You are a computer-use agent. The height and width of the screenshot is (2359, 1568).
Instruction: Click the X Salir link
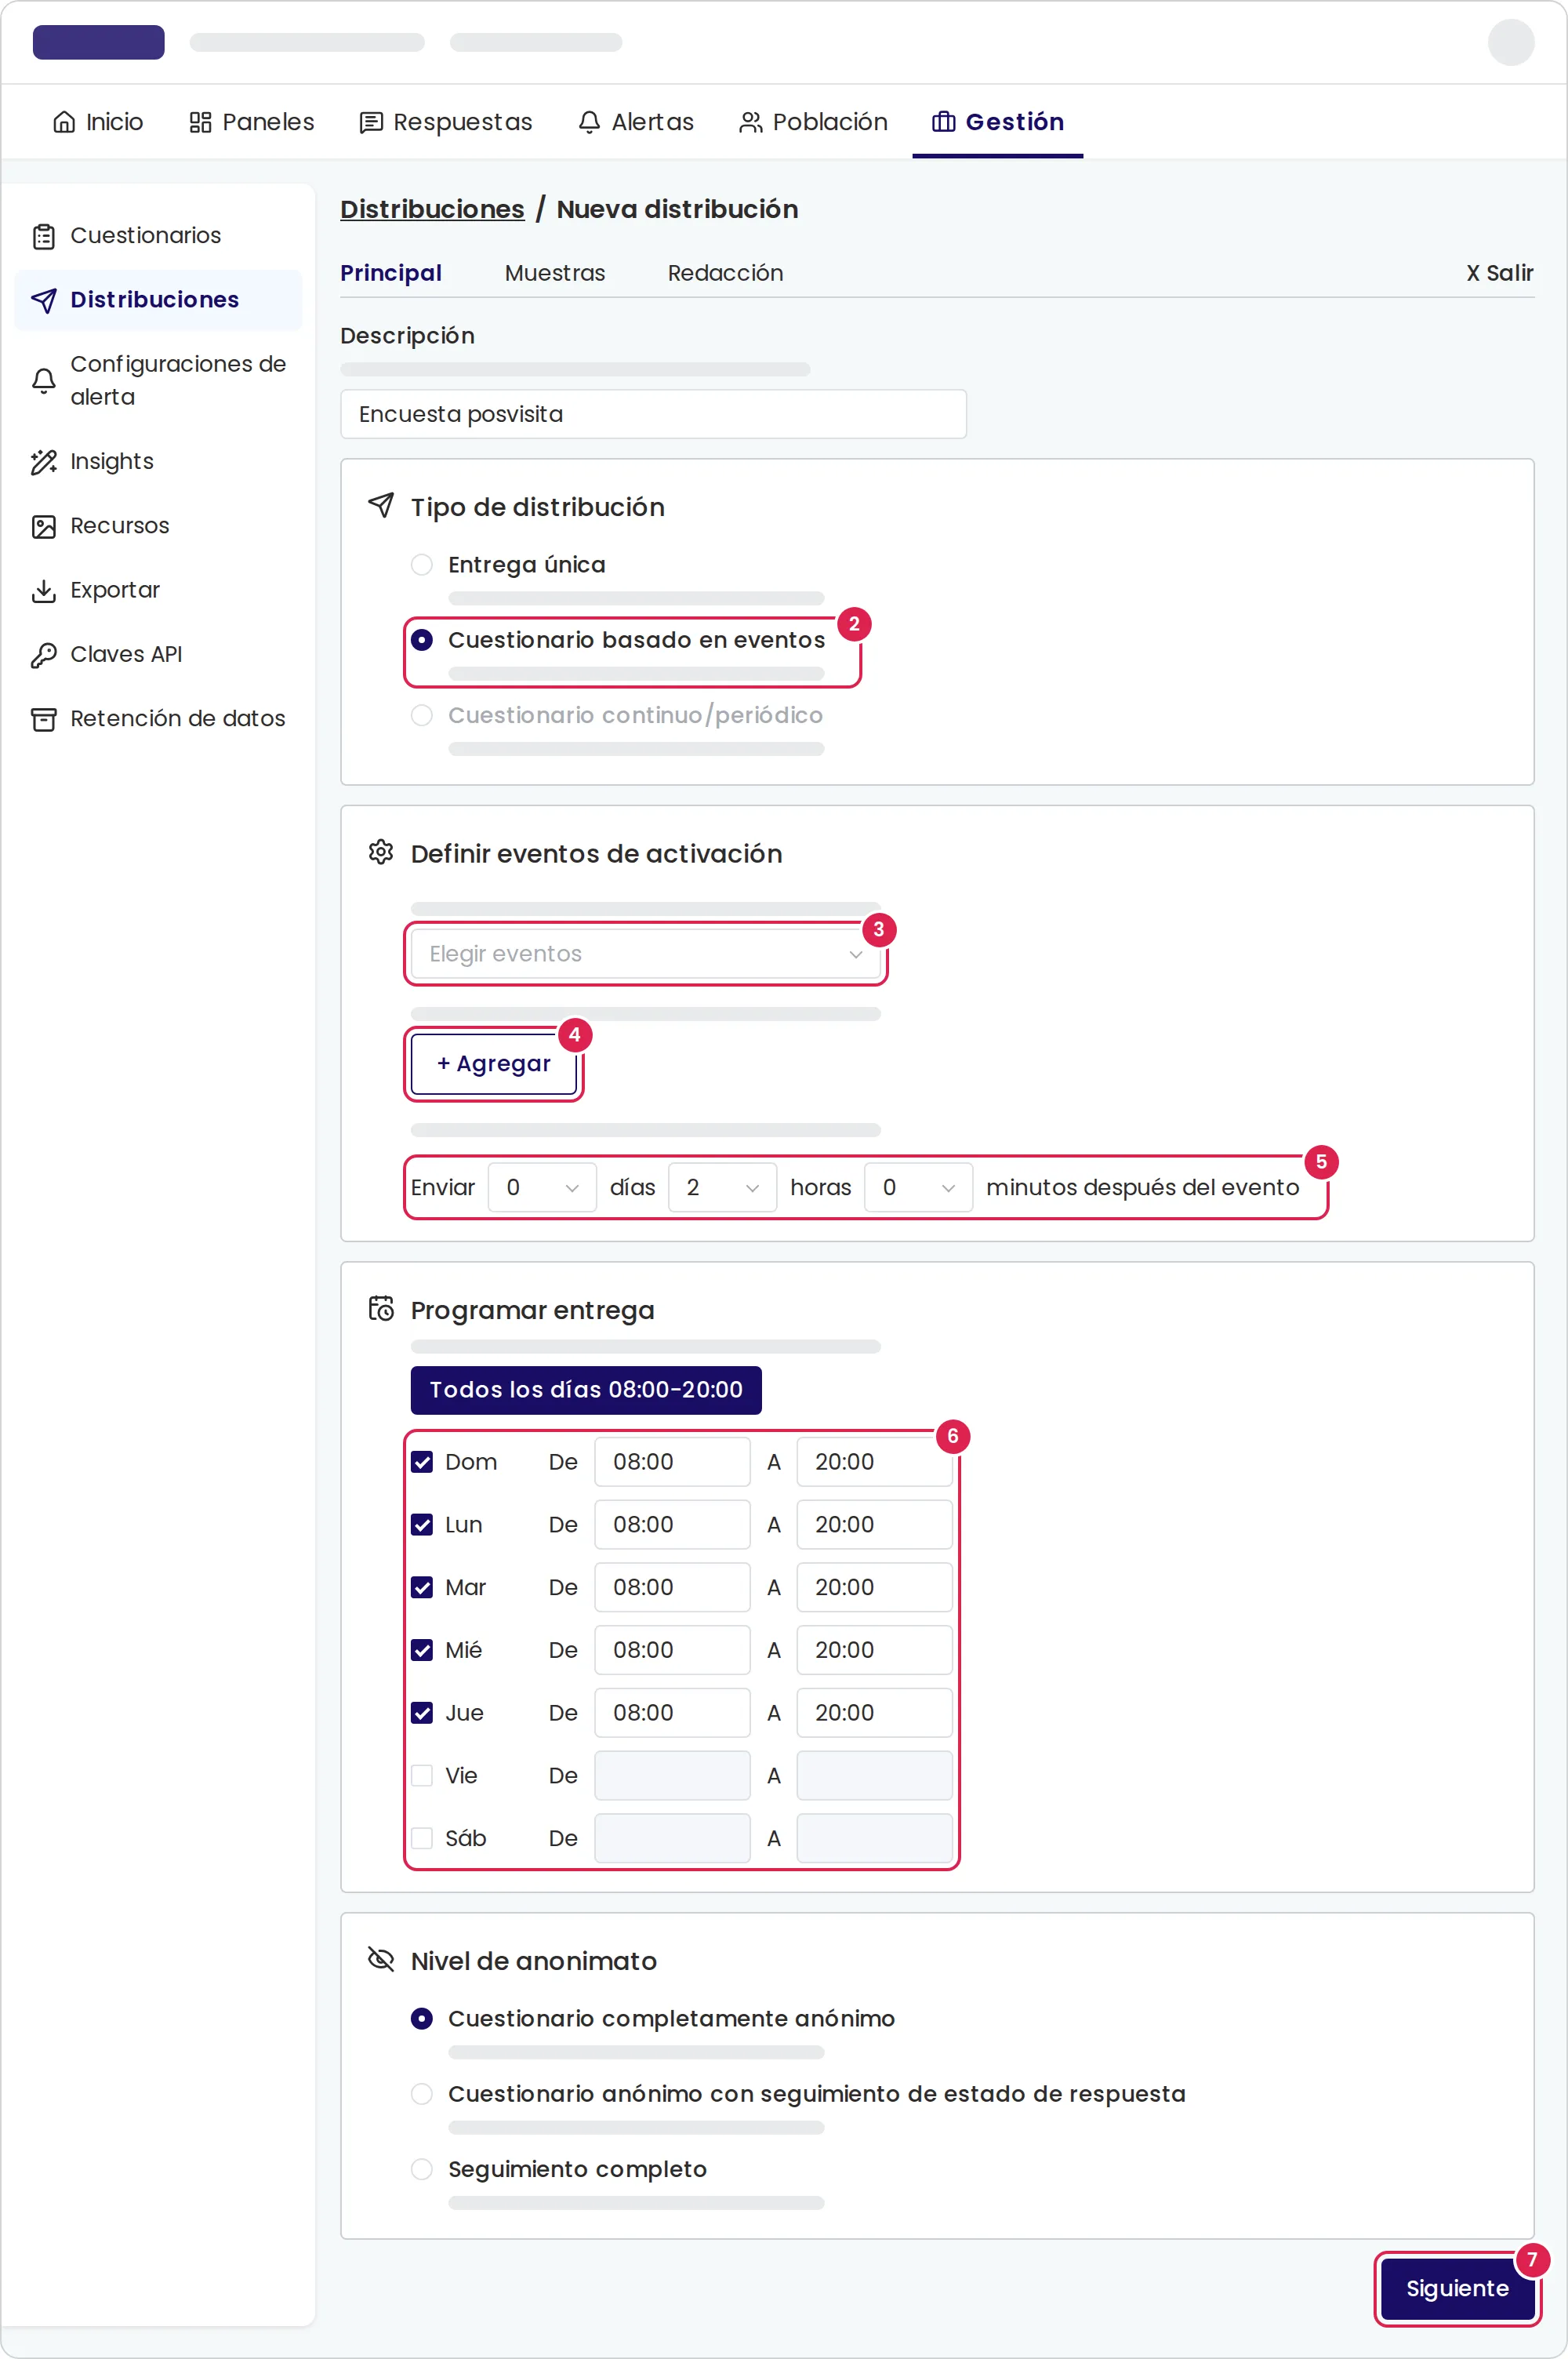click(1499, 273)
